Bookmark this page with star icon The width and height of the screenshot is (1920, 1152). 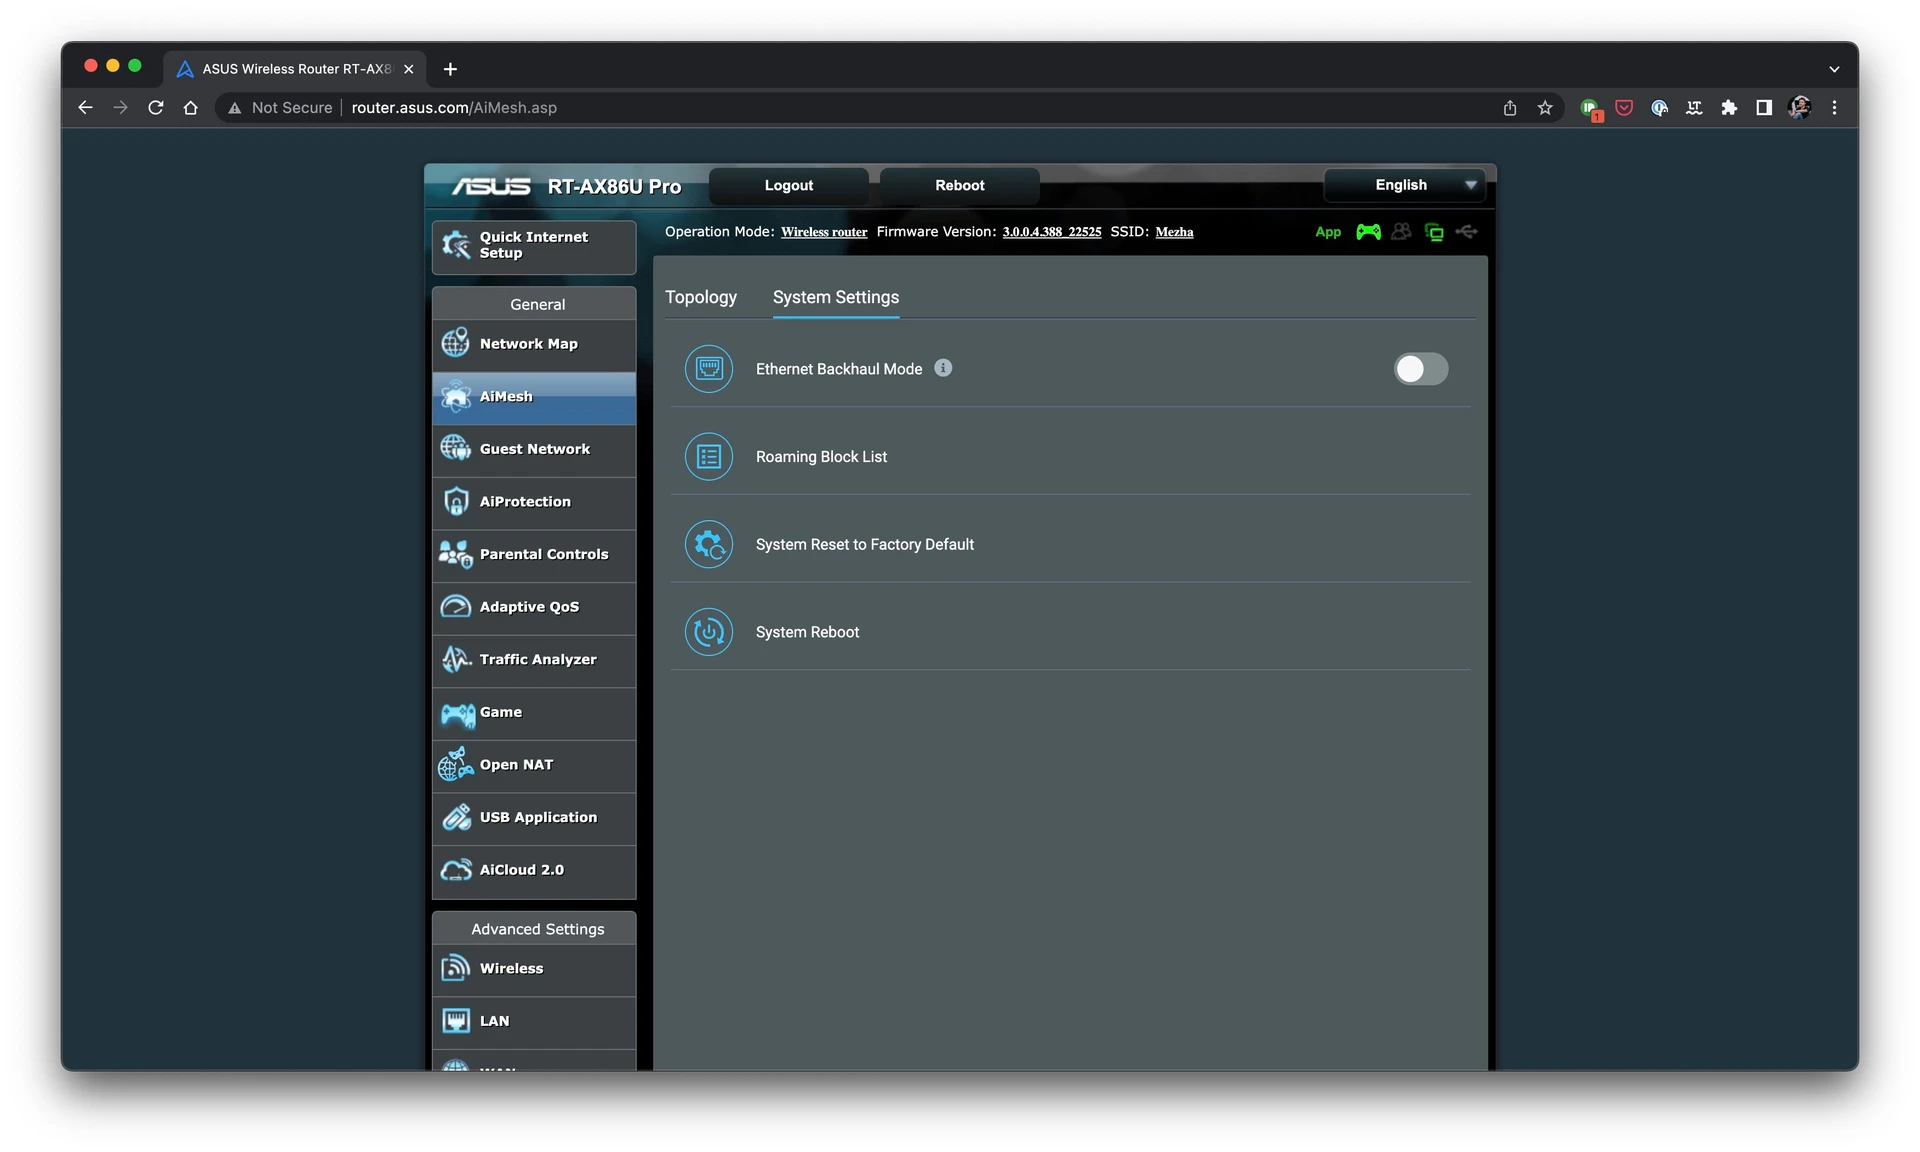[1545, 108]
